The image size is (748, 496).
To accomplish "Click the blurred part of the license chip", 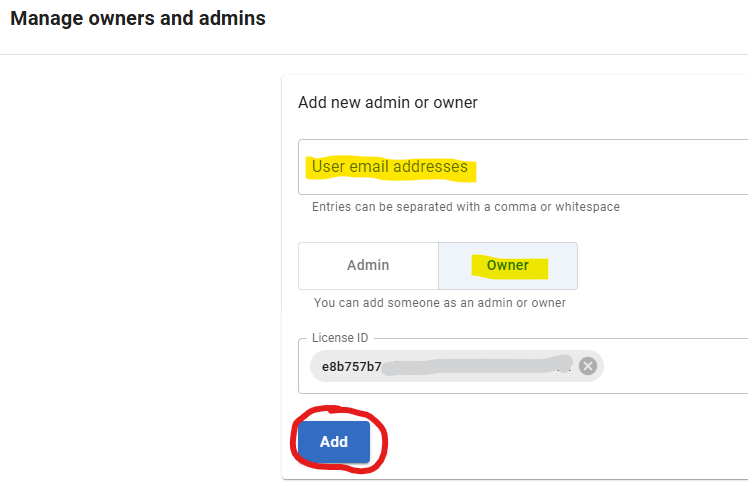I will [x=477, y=366].
